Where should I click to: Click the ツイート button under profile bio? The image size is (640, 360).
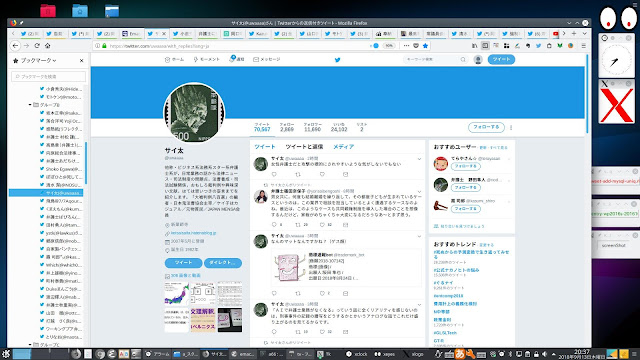click(183, 262)
